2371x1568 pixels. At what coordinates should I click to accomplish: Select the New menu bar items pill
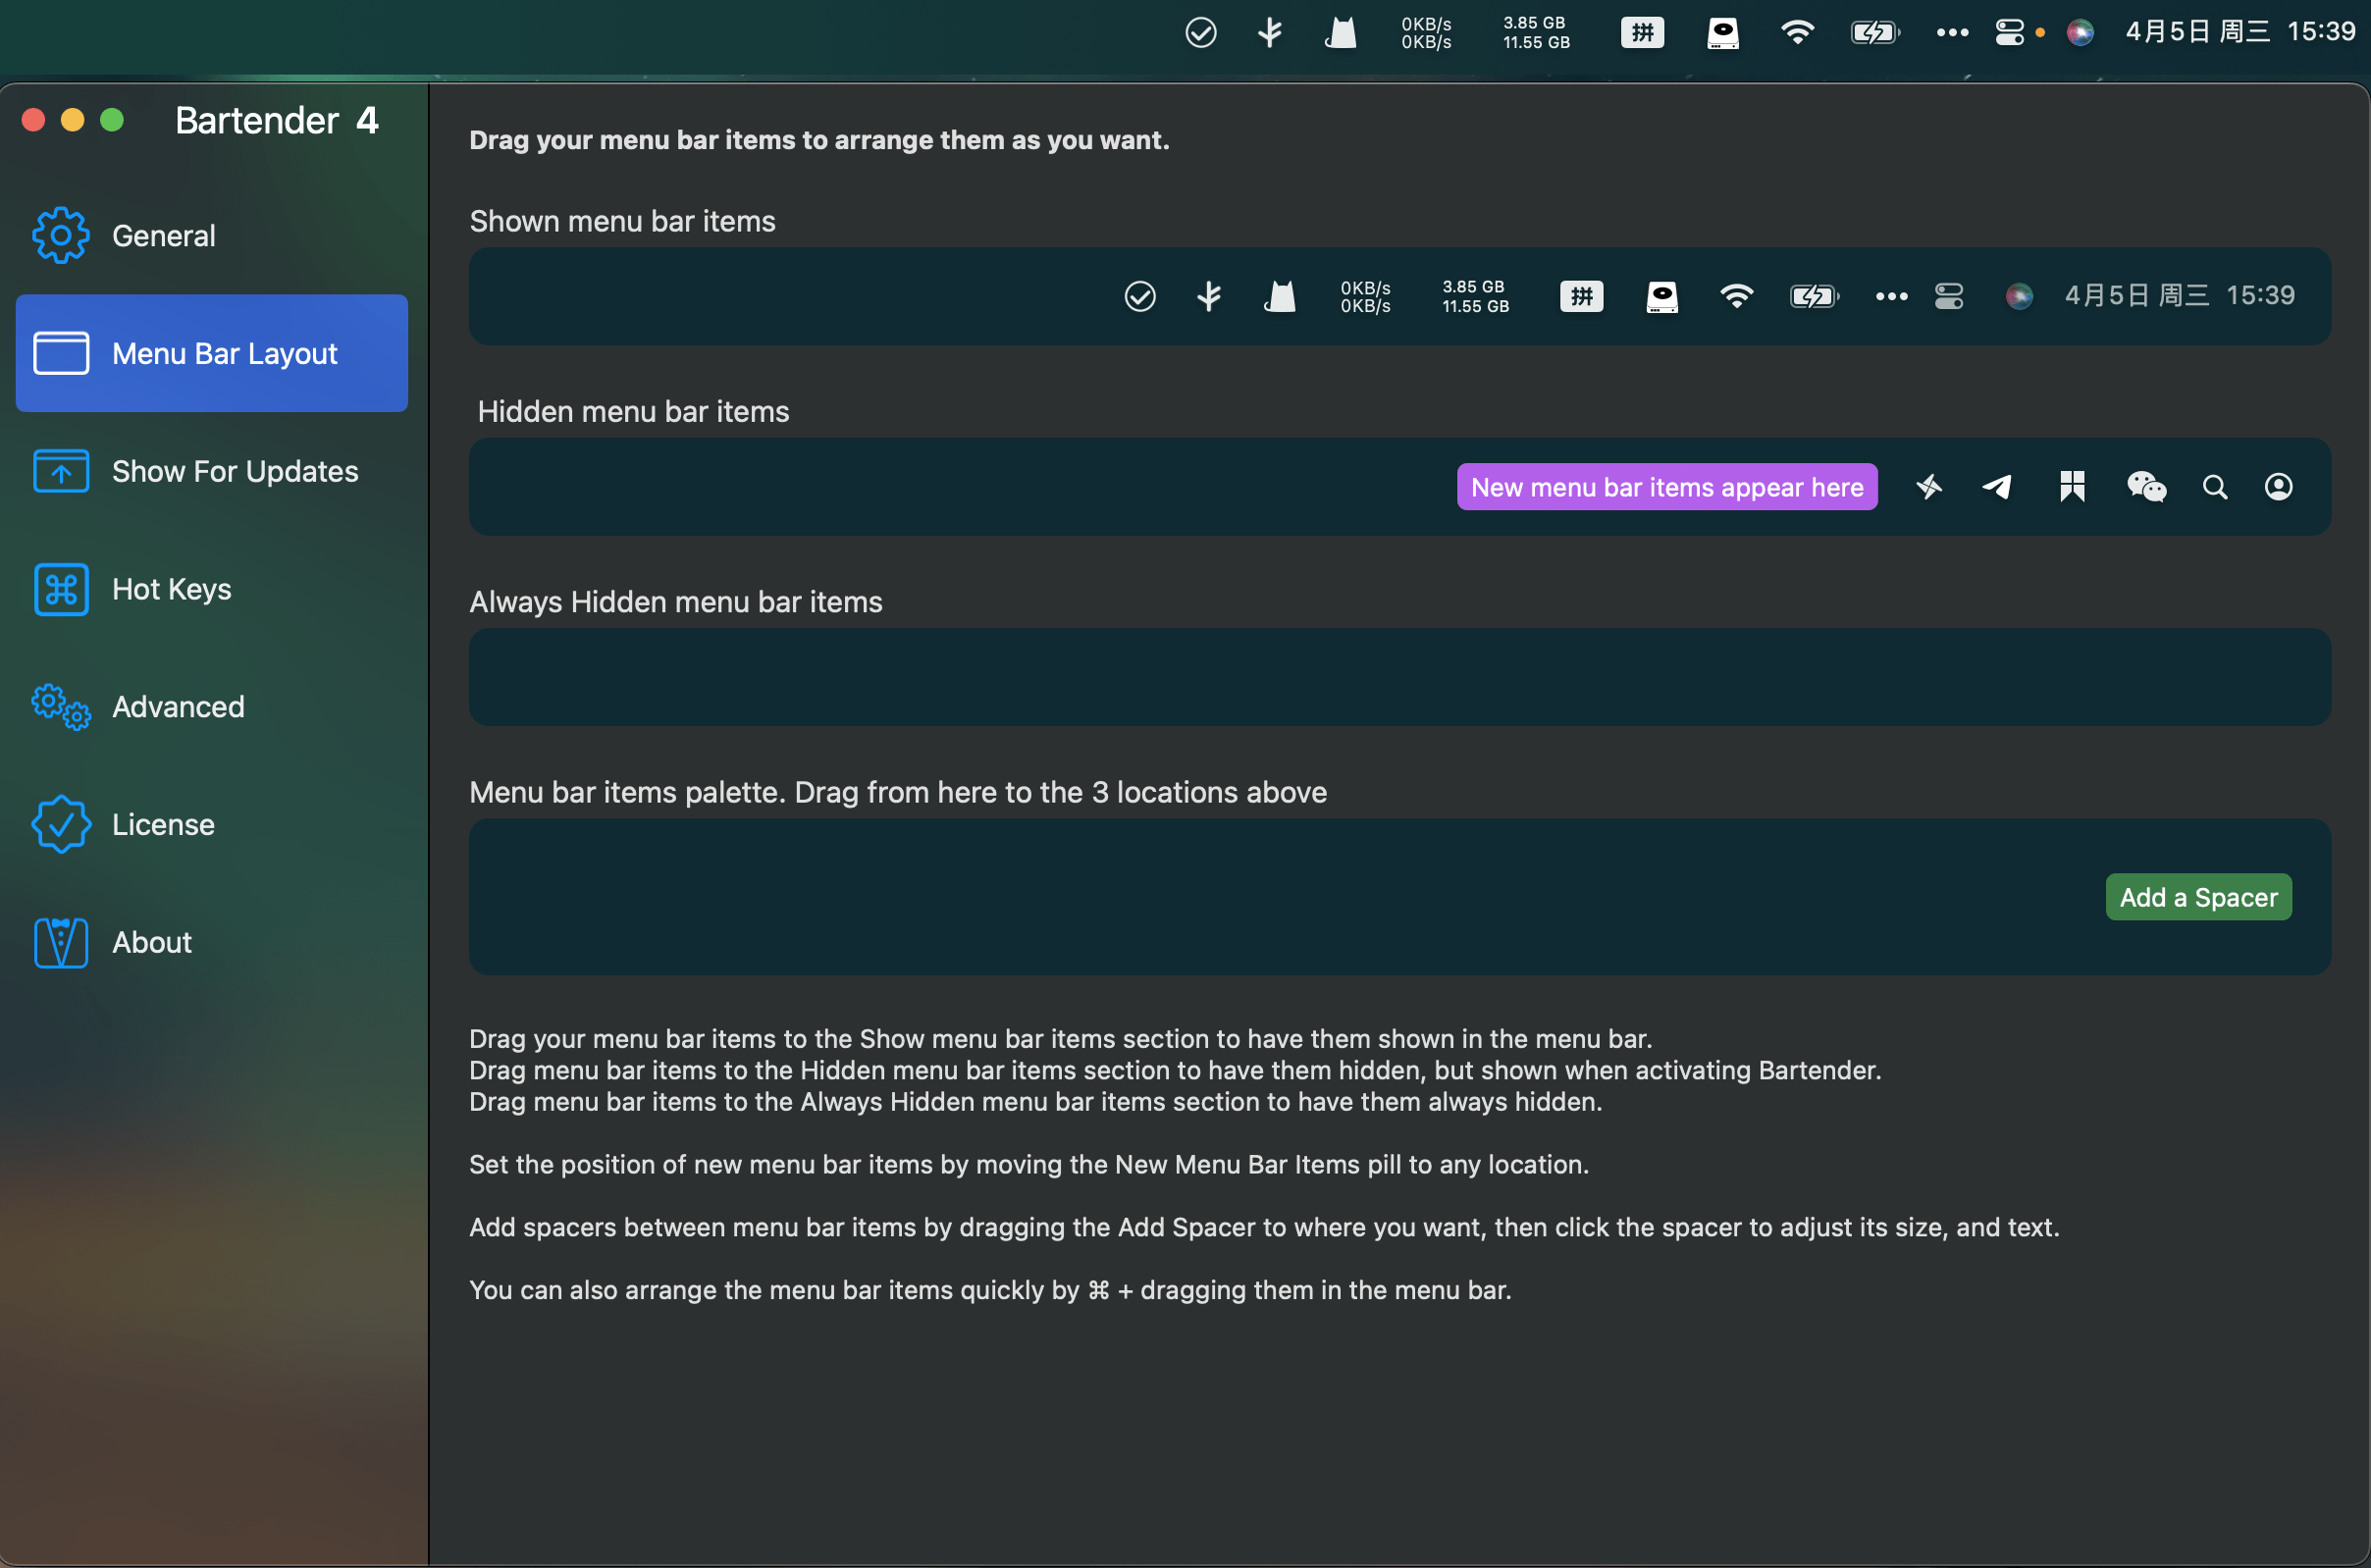(x=1667, y=487)
